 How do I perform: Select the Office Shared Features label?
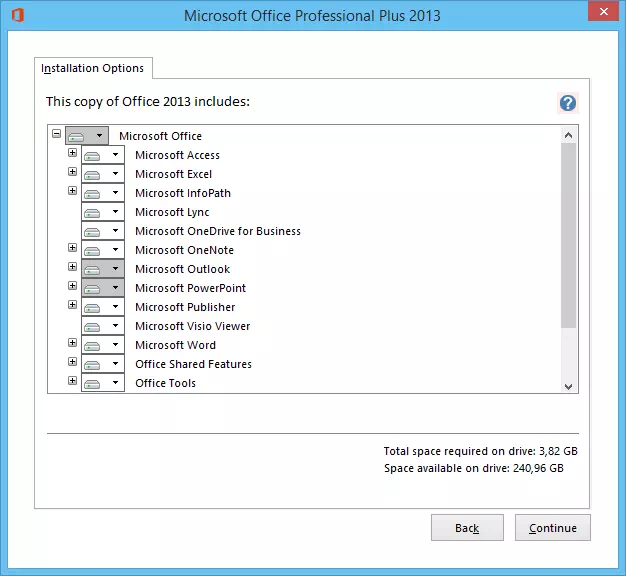[x=193, y=364]
